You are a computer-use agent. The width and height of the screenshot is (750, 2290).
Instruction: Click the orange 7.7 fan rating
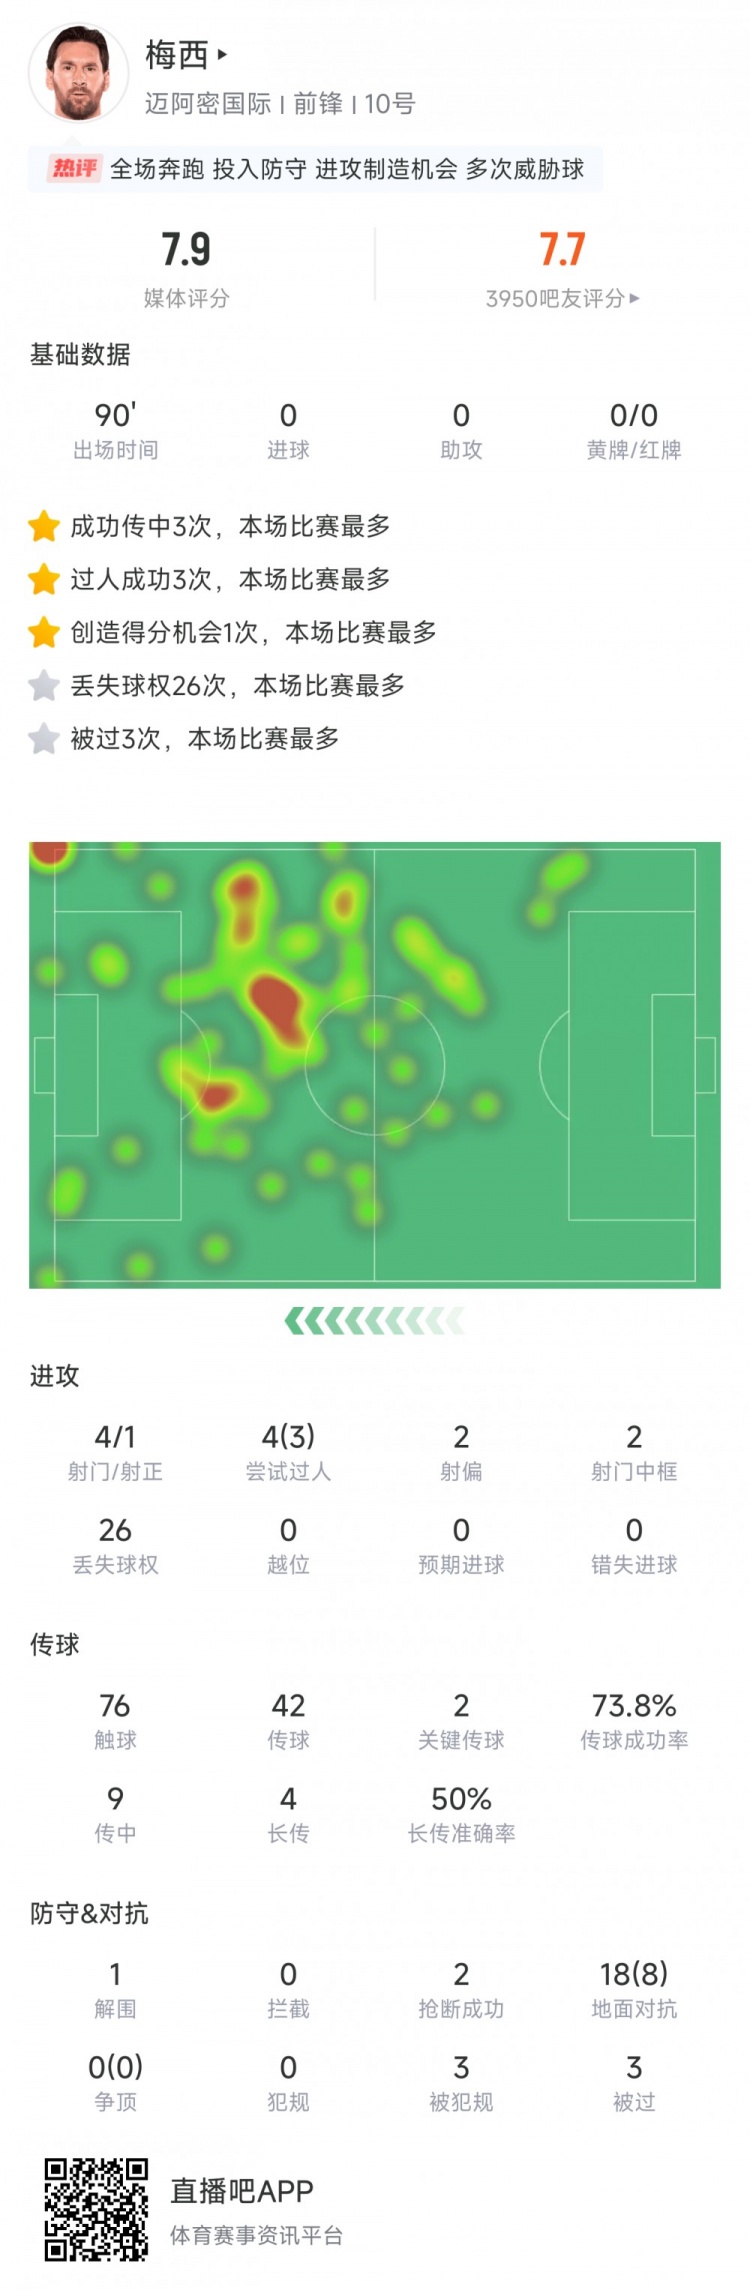[x=562, y=250]
